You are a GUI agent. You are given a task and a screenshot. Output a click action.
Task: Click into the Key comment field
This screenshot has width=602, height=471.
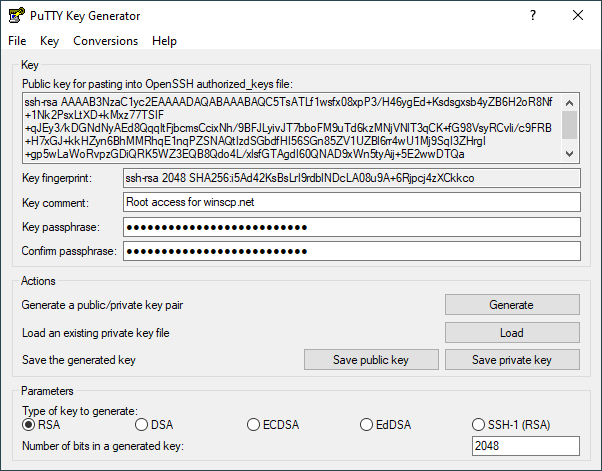(x=350, y=202)
